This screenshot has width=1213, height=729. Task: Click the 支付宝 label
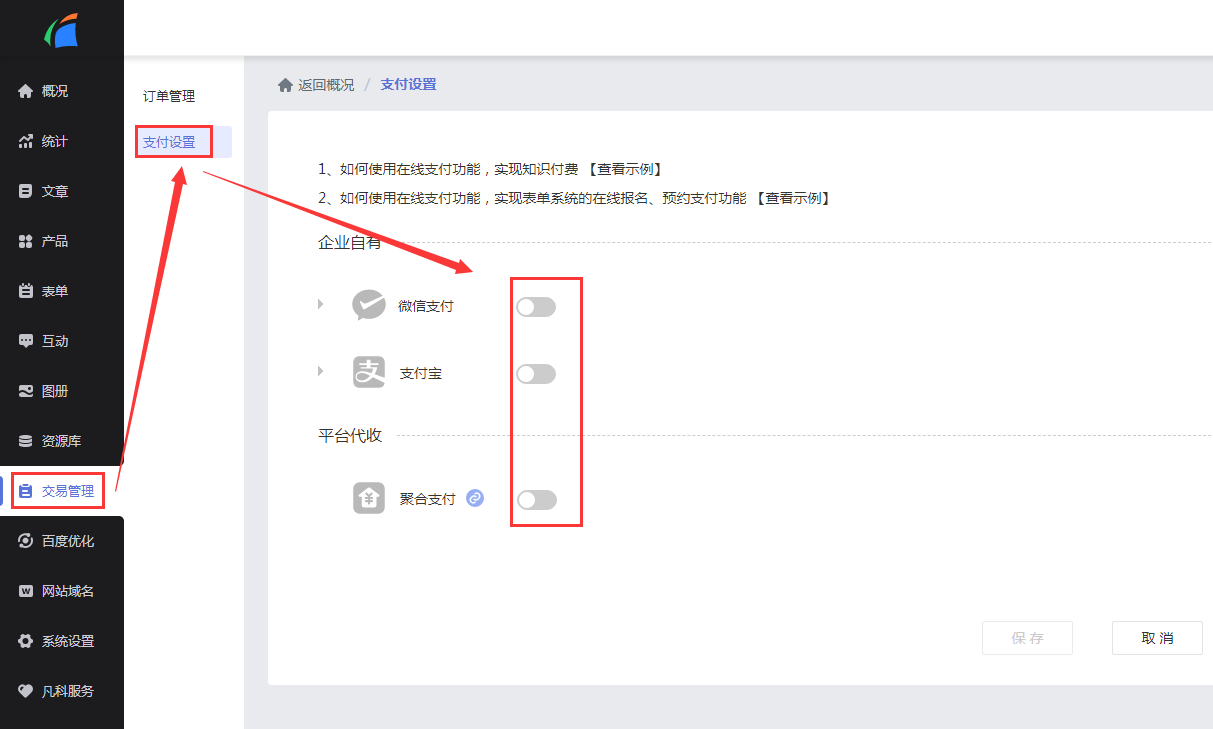click(x=421, y=374)
